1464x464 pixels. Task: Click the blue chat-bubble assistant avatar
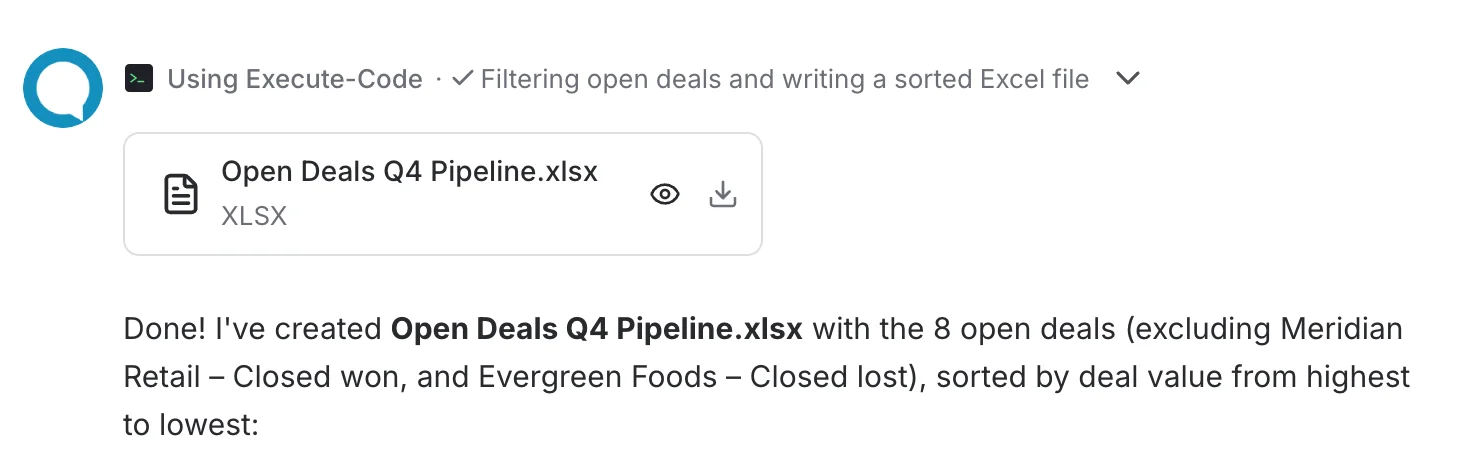point(63,88)
